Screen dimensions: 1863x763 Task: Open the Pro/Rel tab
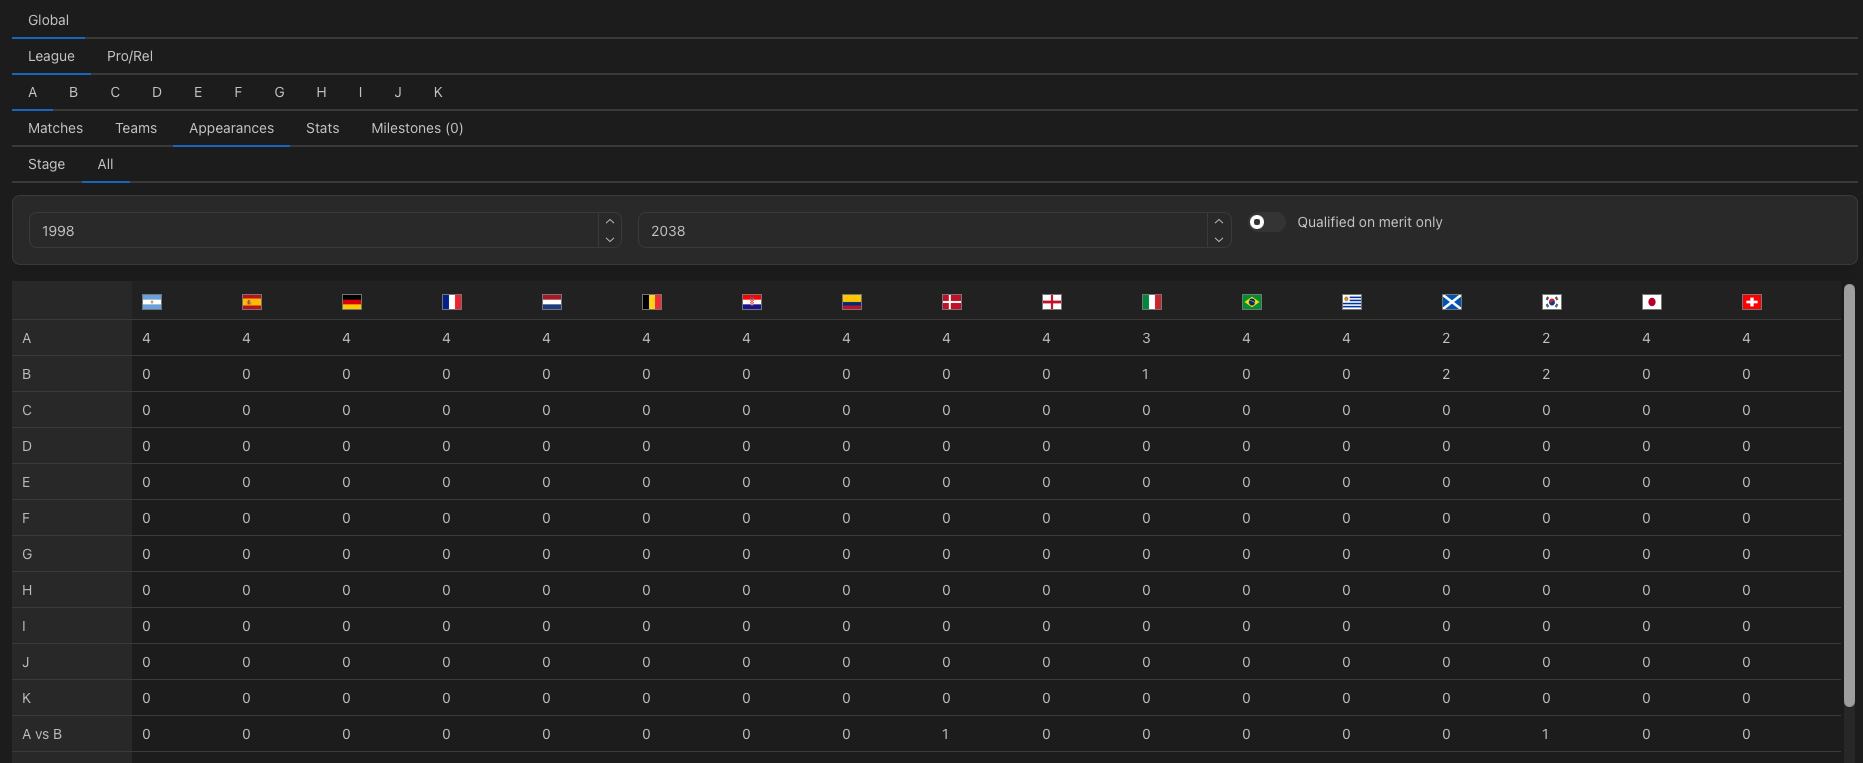pyautogui.click(x=130, y=56)
